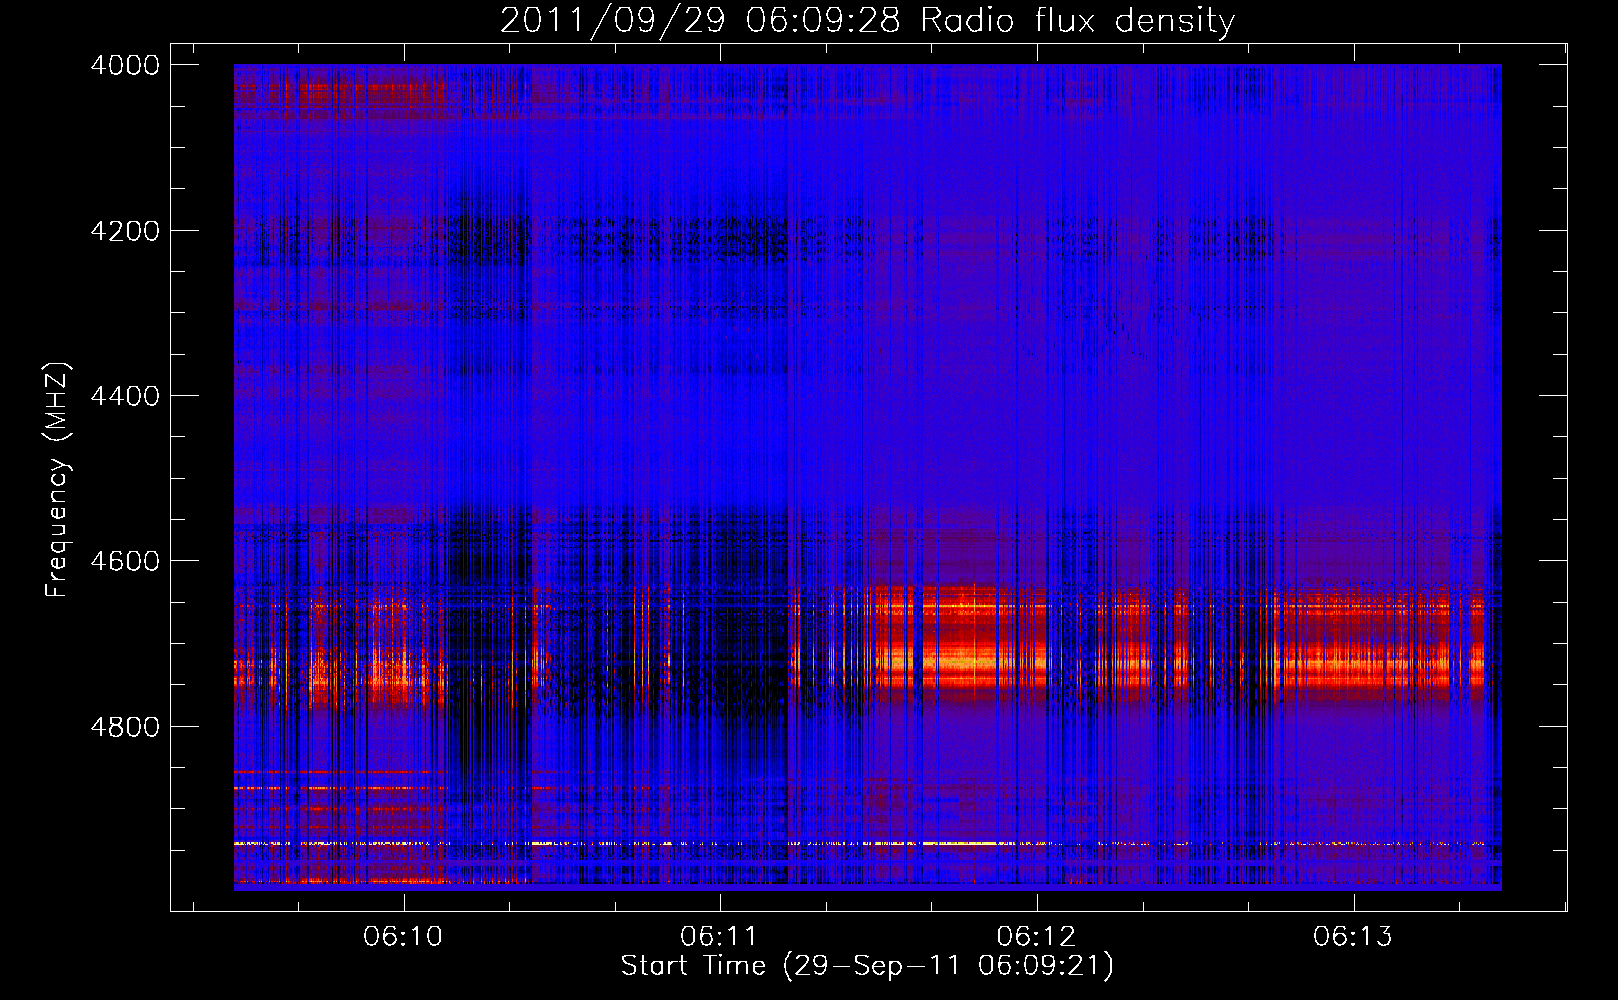Screen dimensions: 1618x1000
Task: Click the "Frequency (MHZ)" y-axis label
Action: (58, 480)
